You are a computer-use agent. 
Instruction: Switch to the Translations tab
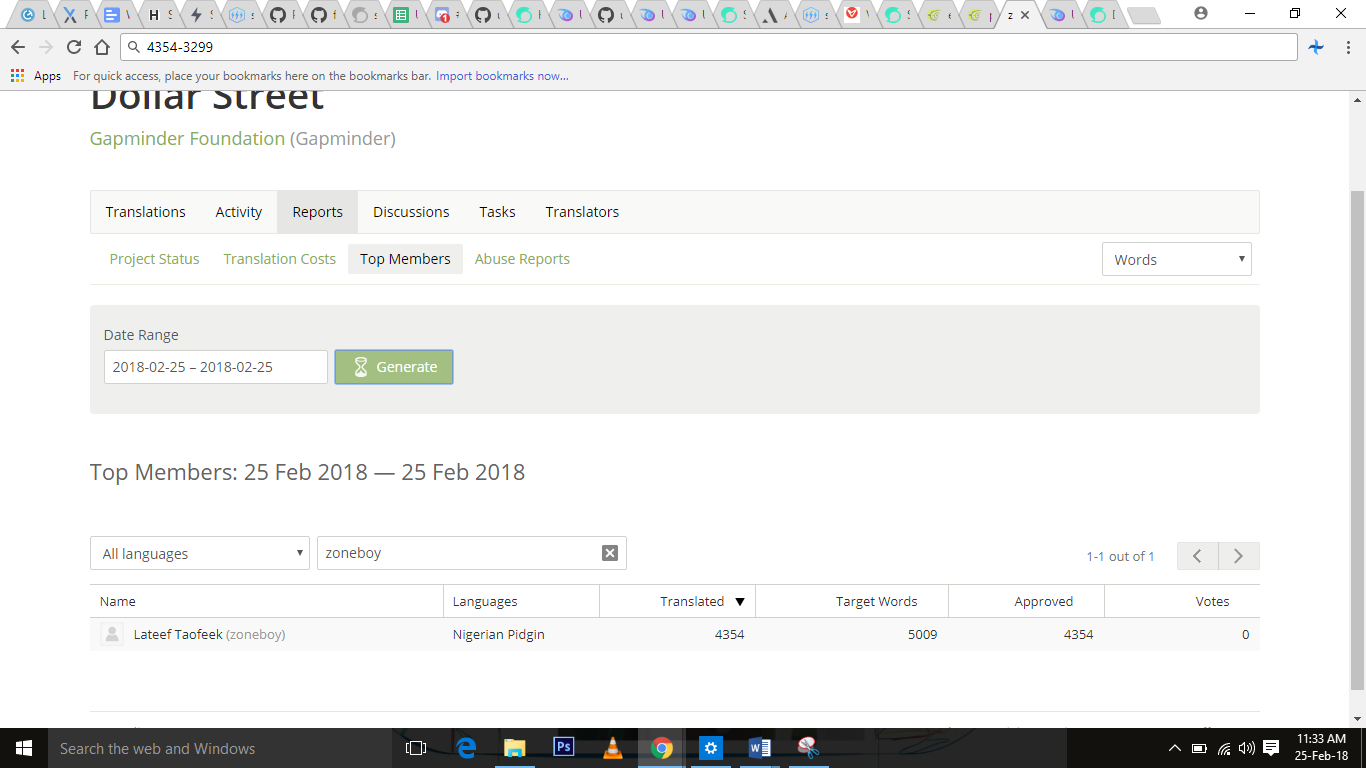146,212
